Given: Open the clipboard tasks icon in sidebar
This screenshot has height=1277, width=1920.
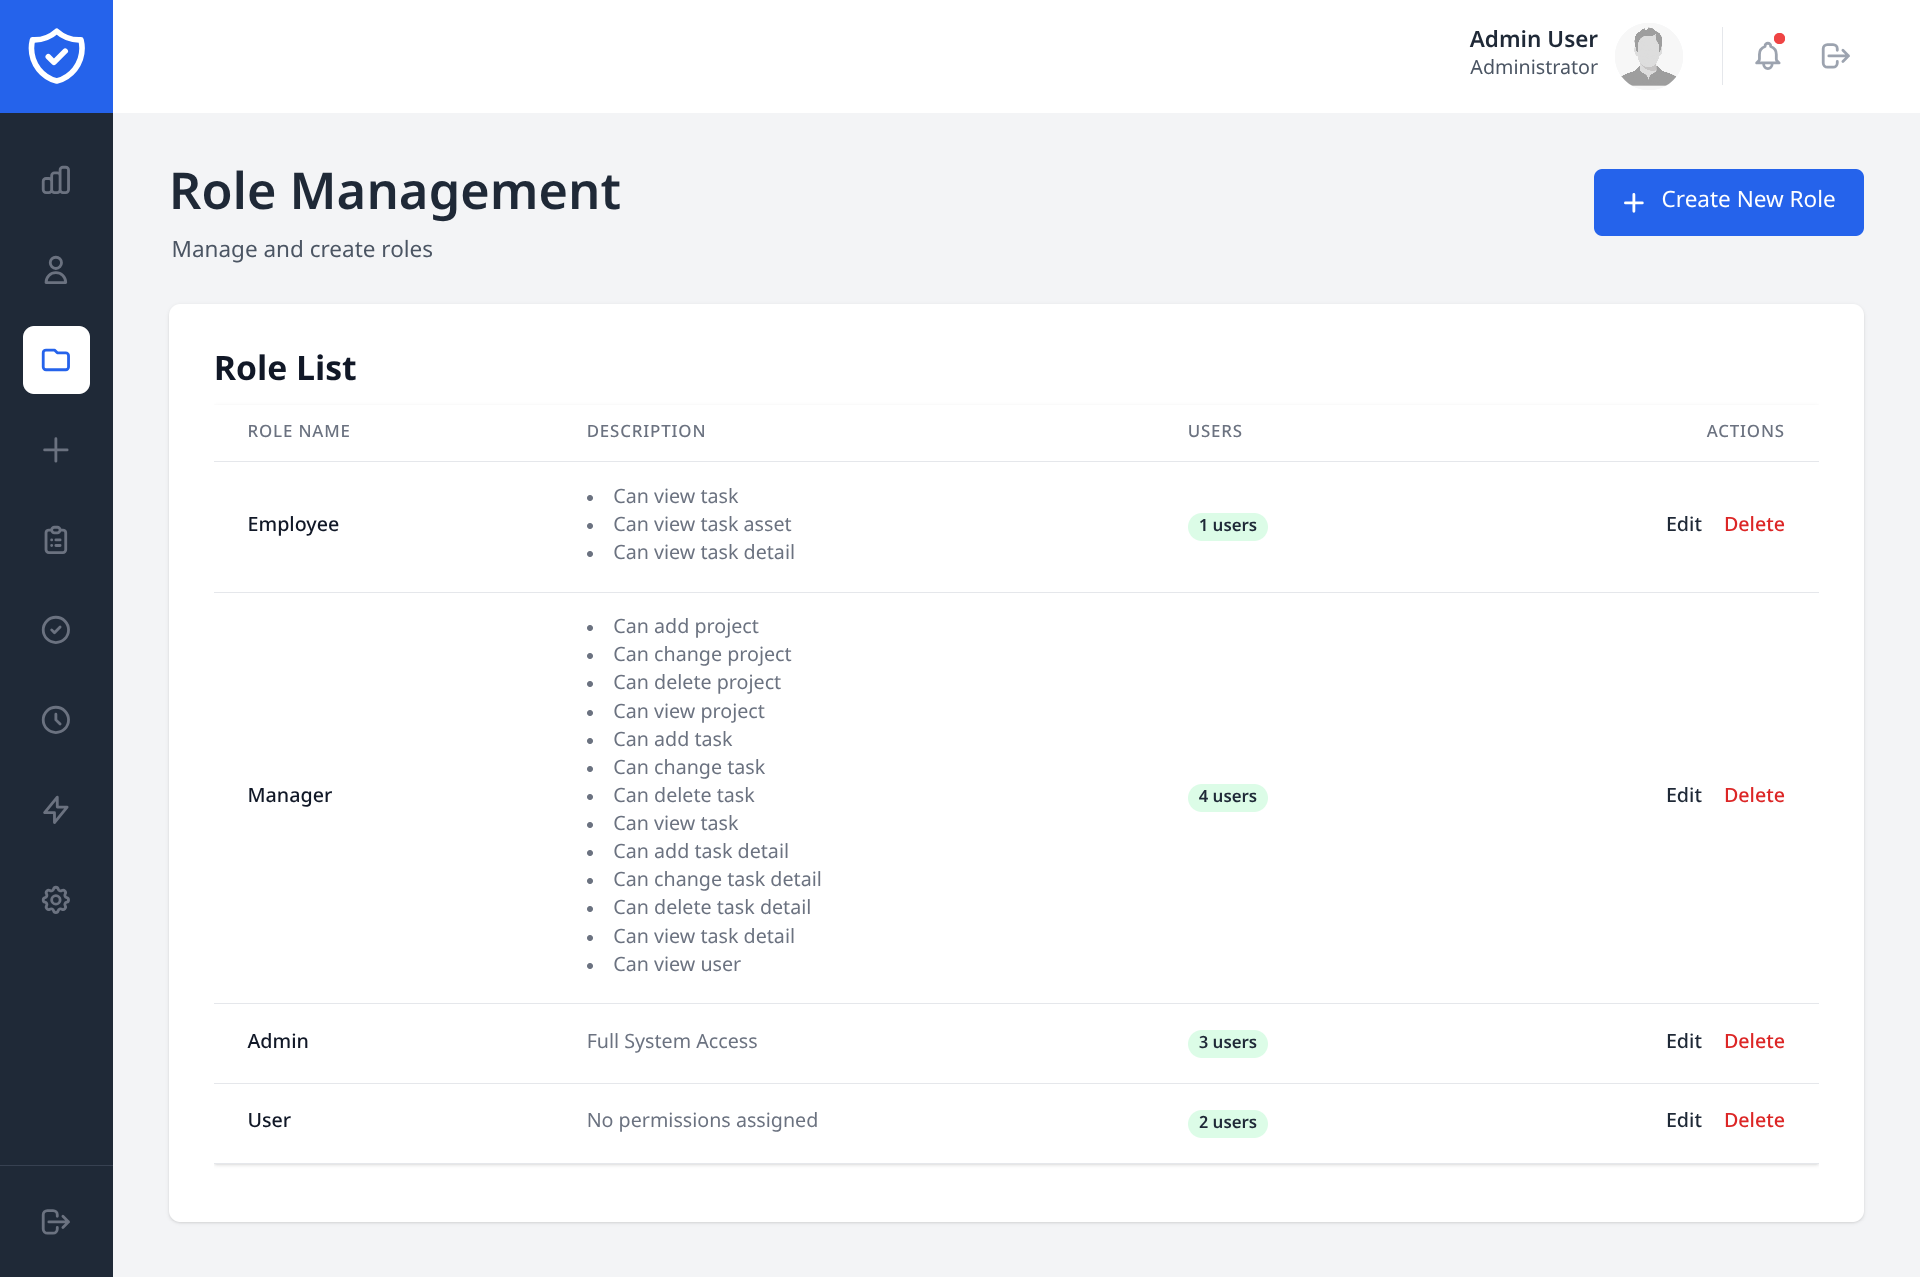Looking at the screenshot, I should 56,540.
